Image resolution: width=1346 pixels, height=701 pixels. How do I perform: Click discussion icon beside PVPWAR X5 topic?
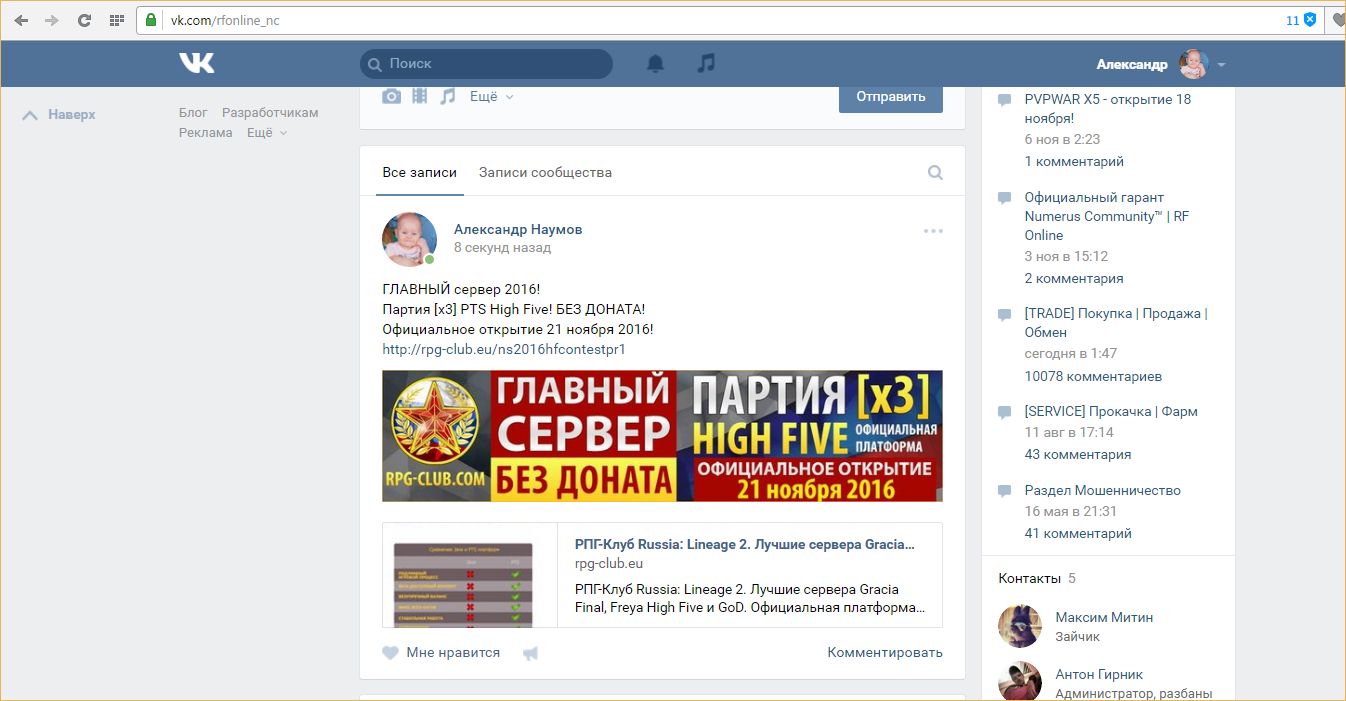[x=1005, y=99]
